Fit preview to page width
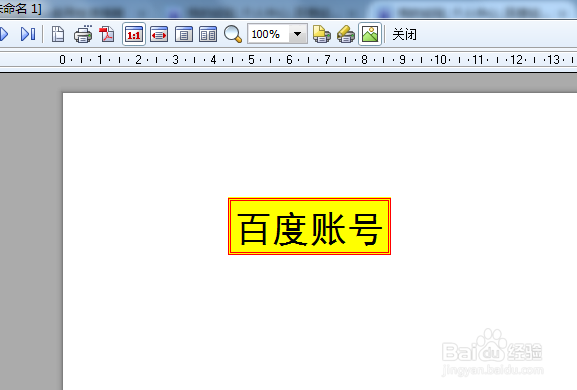Image resolution: width=577 pixels, height=390 pixels. coord(159,34)
